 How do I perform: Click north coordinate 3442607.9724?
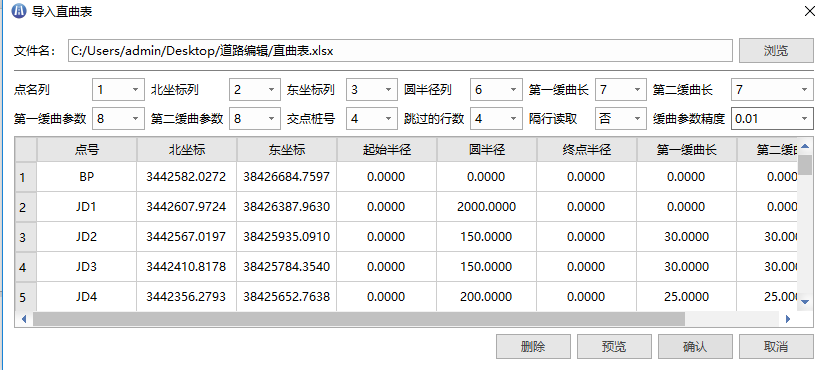[x=187, y=207]
